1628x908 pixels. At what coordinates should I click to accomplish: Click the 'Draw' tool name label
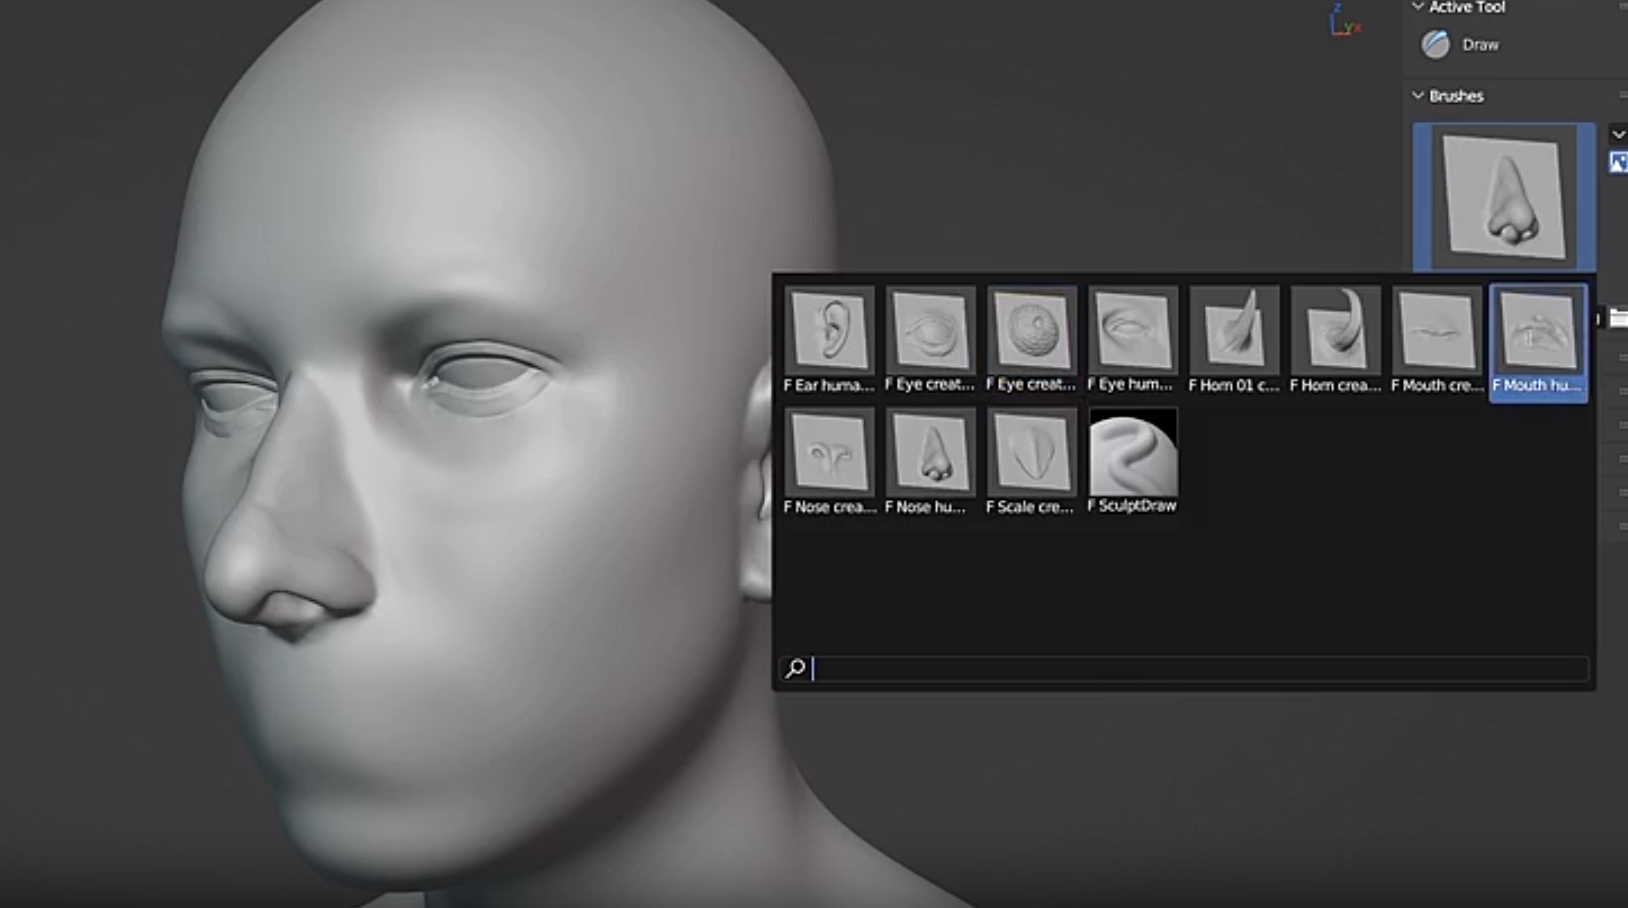point(1480,45)
